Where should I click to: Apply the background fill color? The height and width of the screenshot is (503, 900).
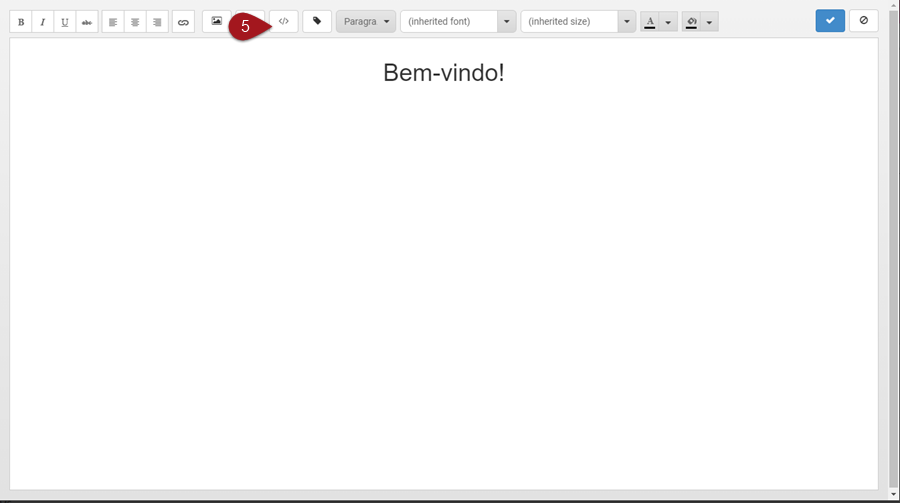(691, 22)
